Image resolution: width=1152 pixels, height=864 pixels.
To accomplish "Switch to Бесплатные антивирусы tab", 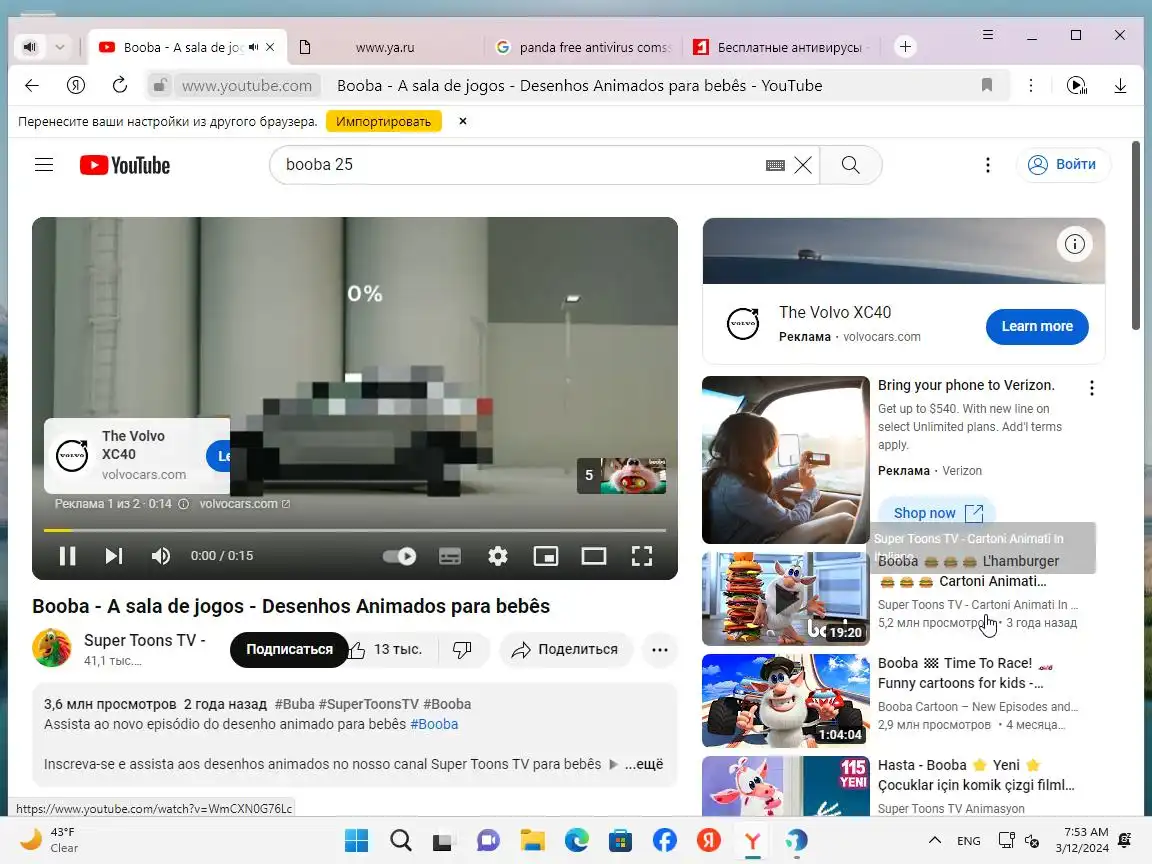I will [782, 47].
